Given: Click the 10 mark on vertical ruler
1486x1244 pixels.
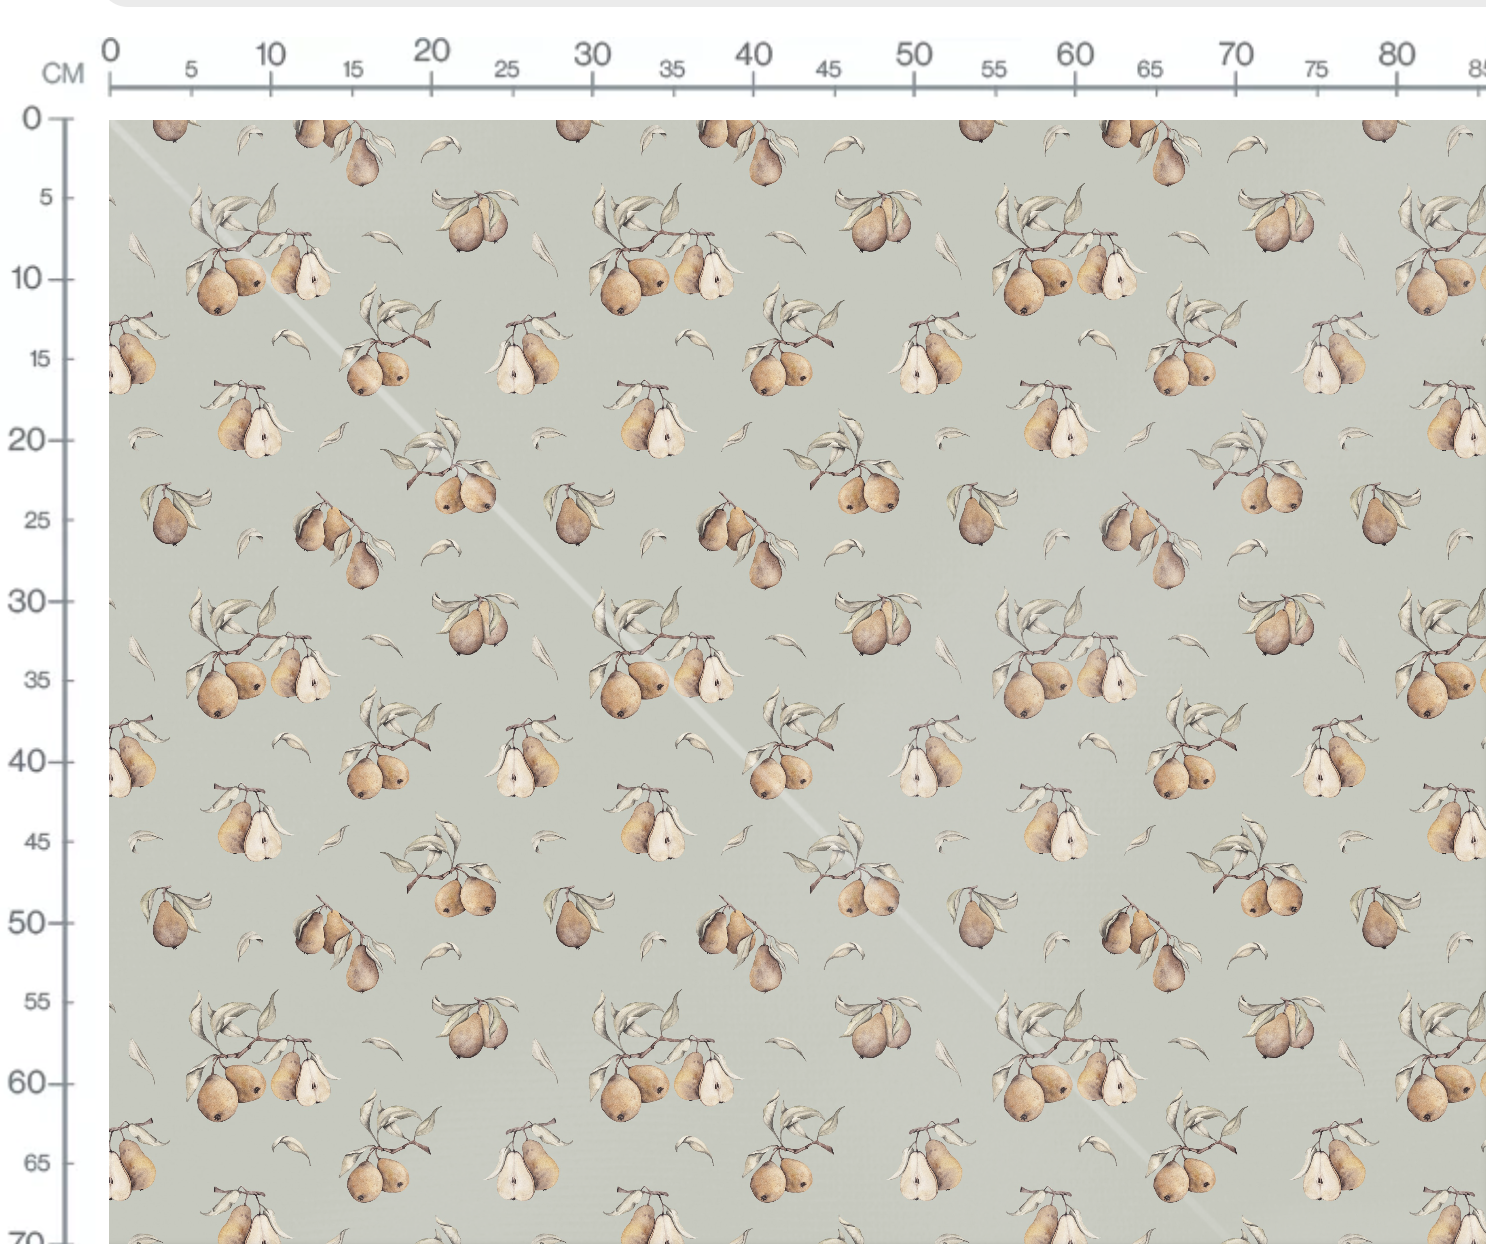Looking at the screenshot, I should [27, 278].
